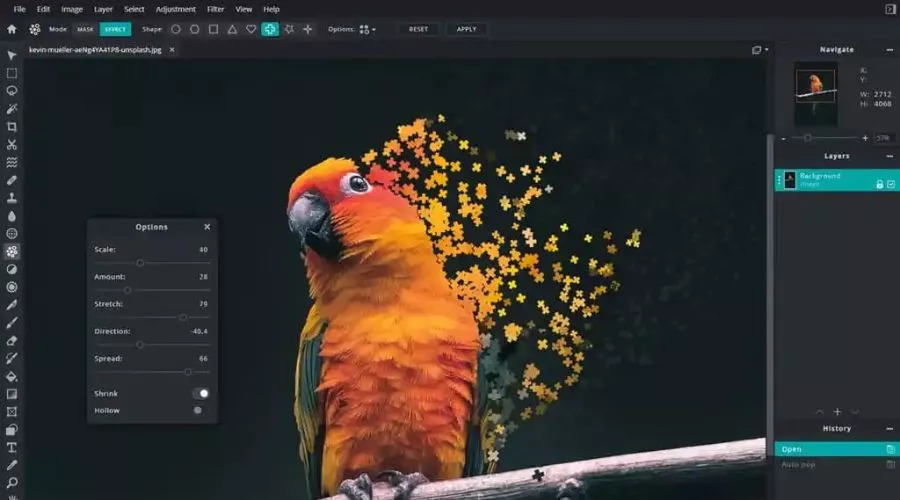Select the Disperse tool in left toolbar
The image size is (900, 500).
tap(11, 251)
